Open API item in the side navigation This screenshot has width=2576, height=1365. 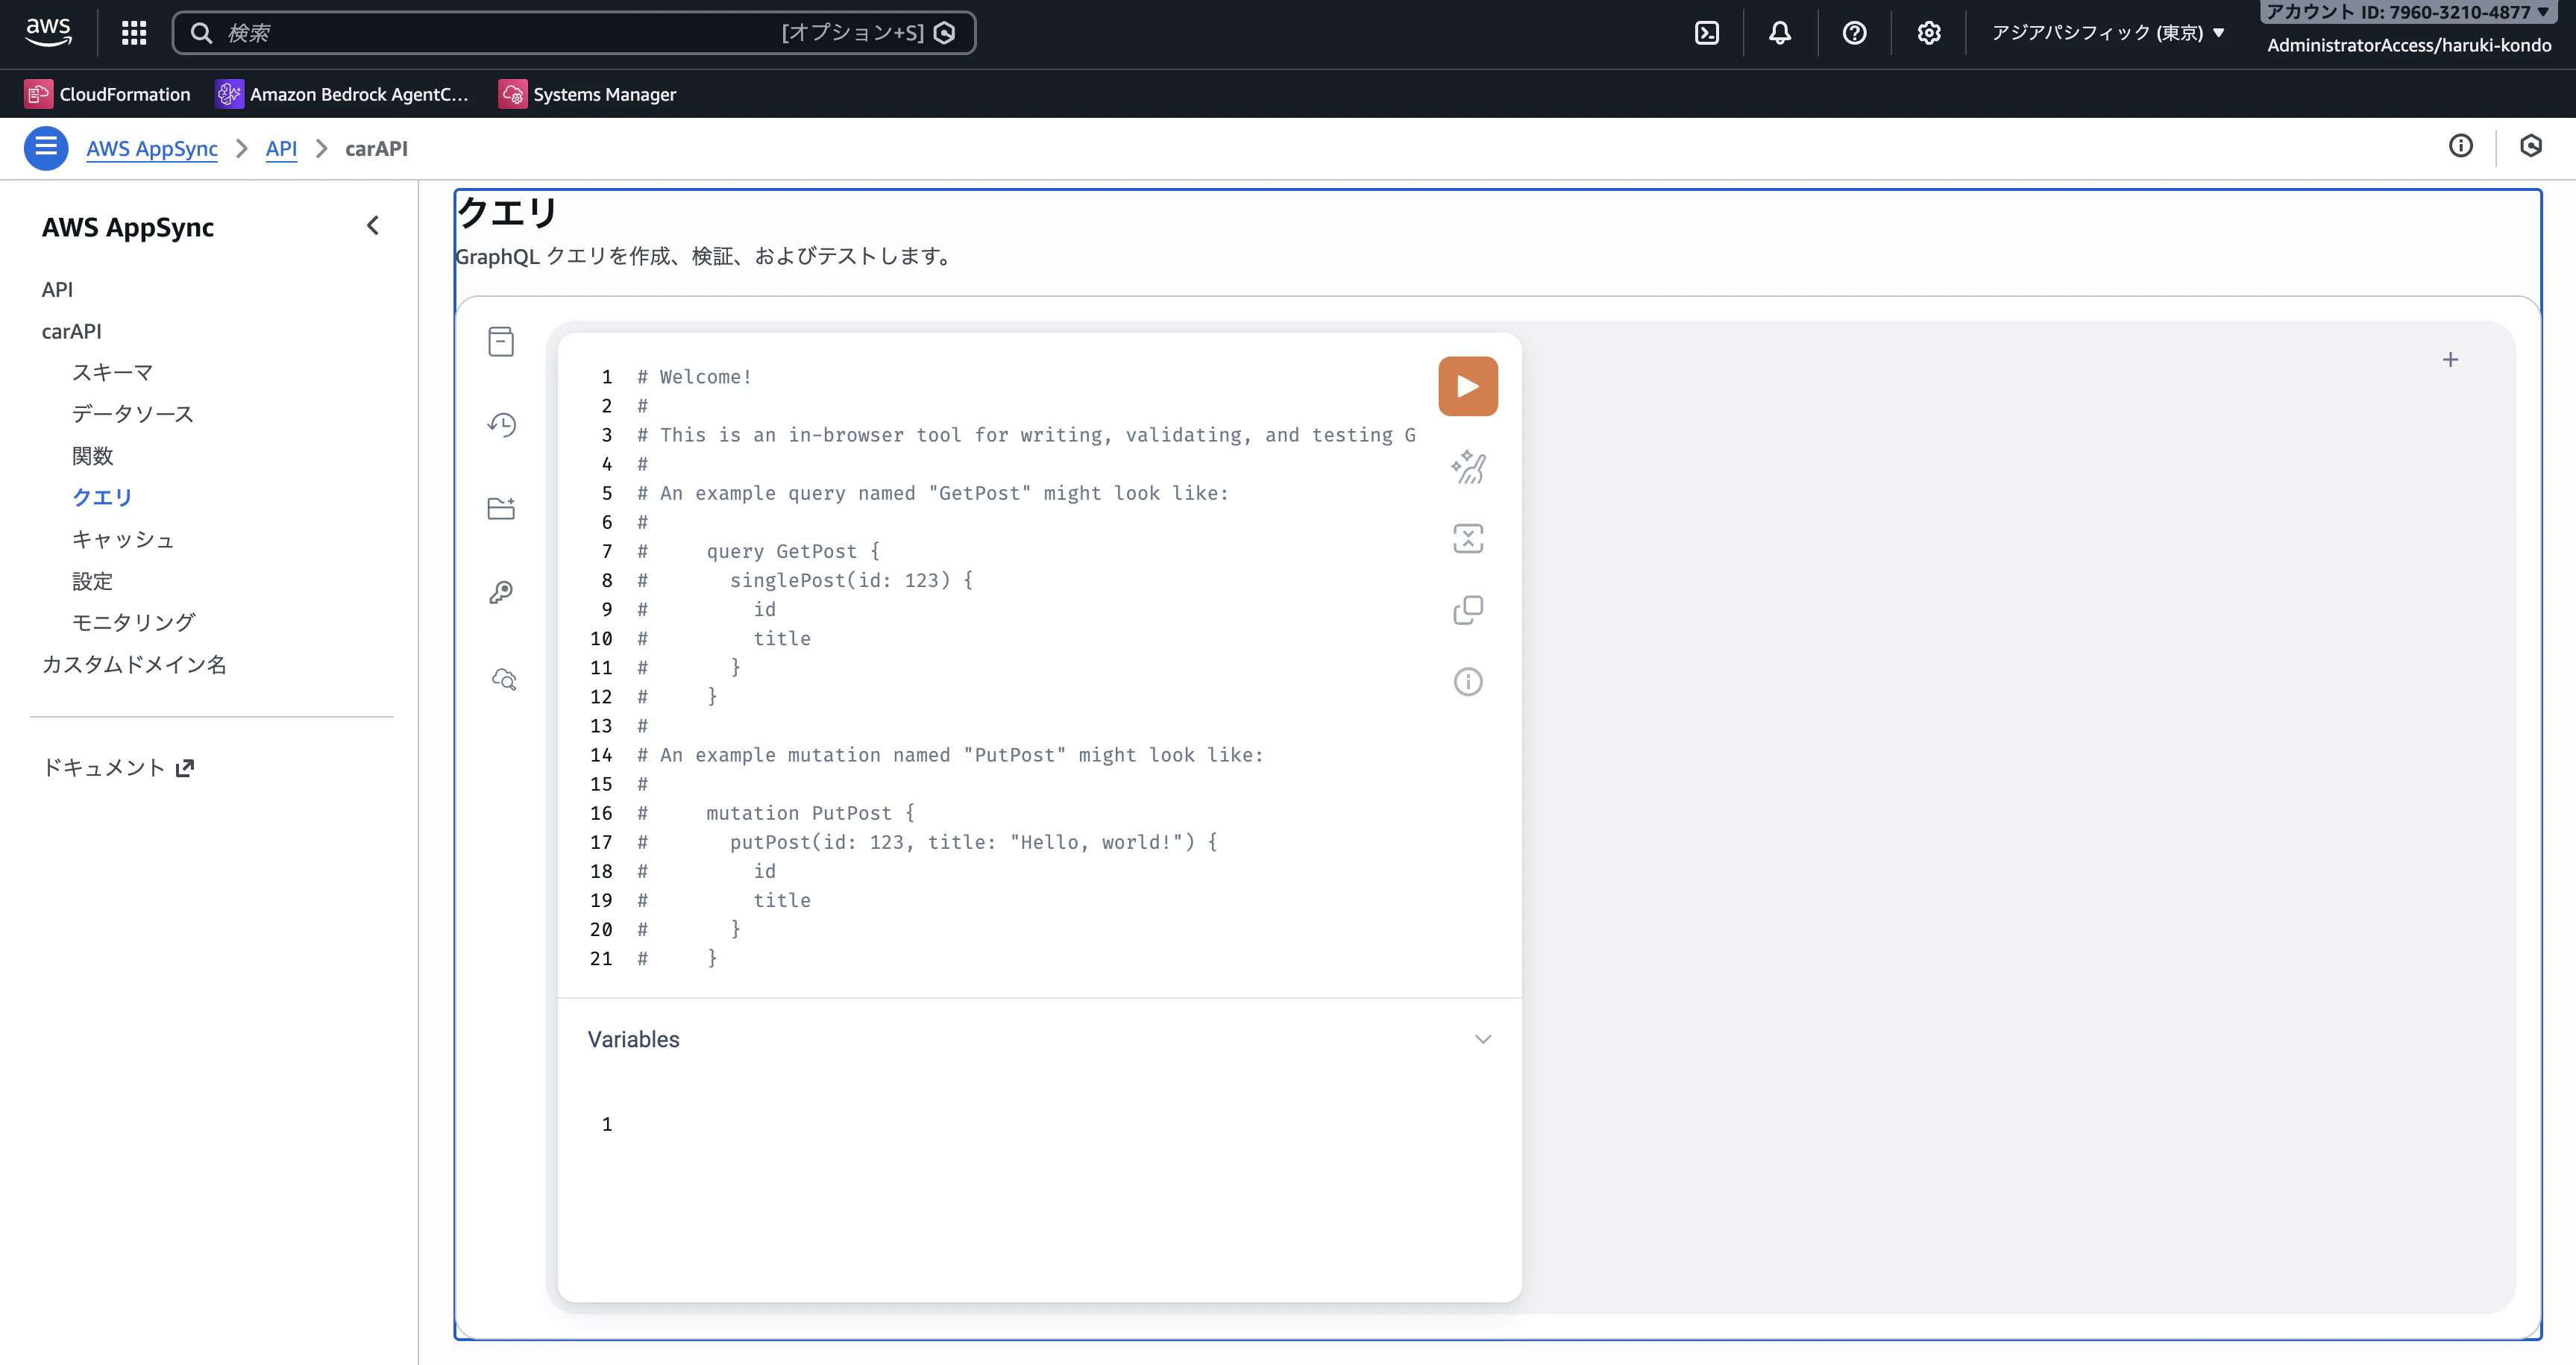[x=57, y=289]
